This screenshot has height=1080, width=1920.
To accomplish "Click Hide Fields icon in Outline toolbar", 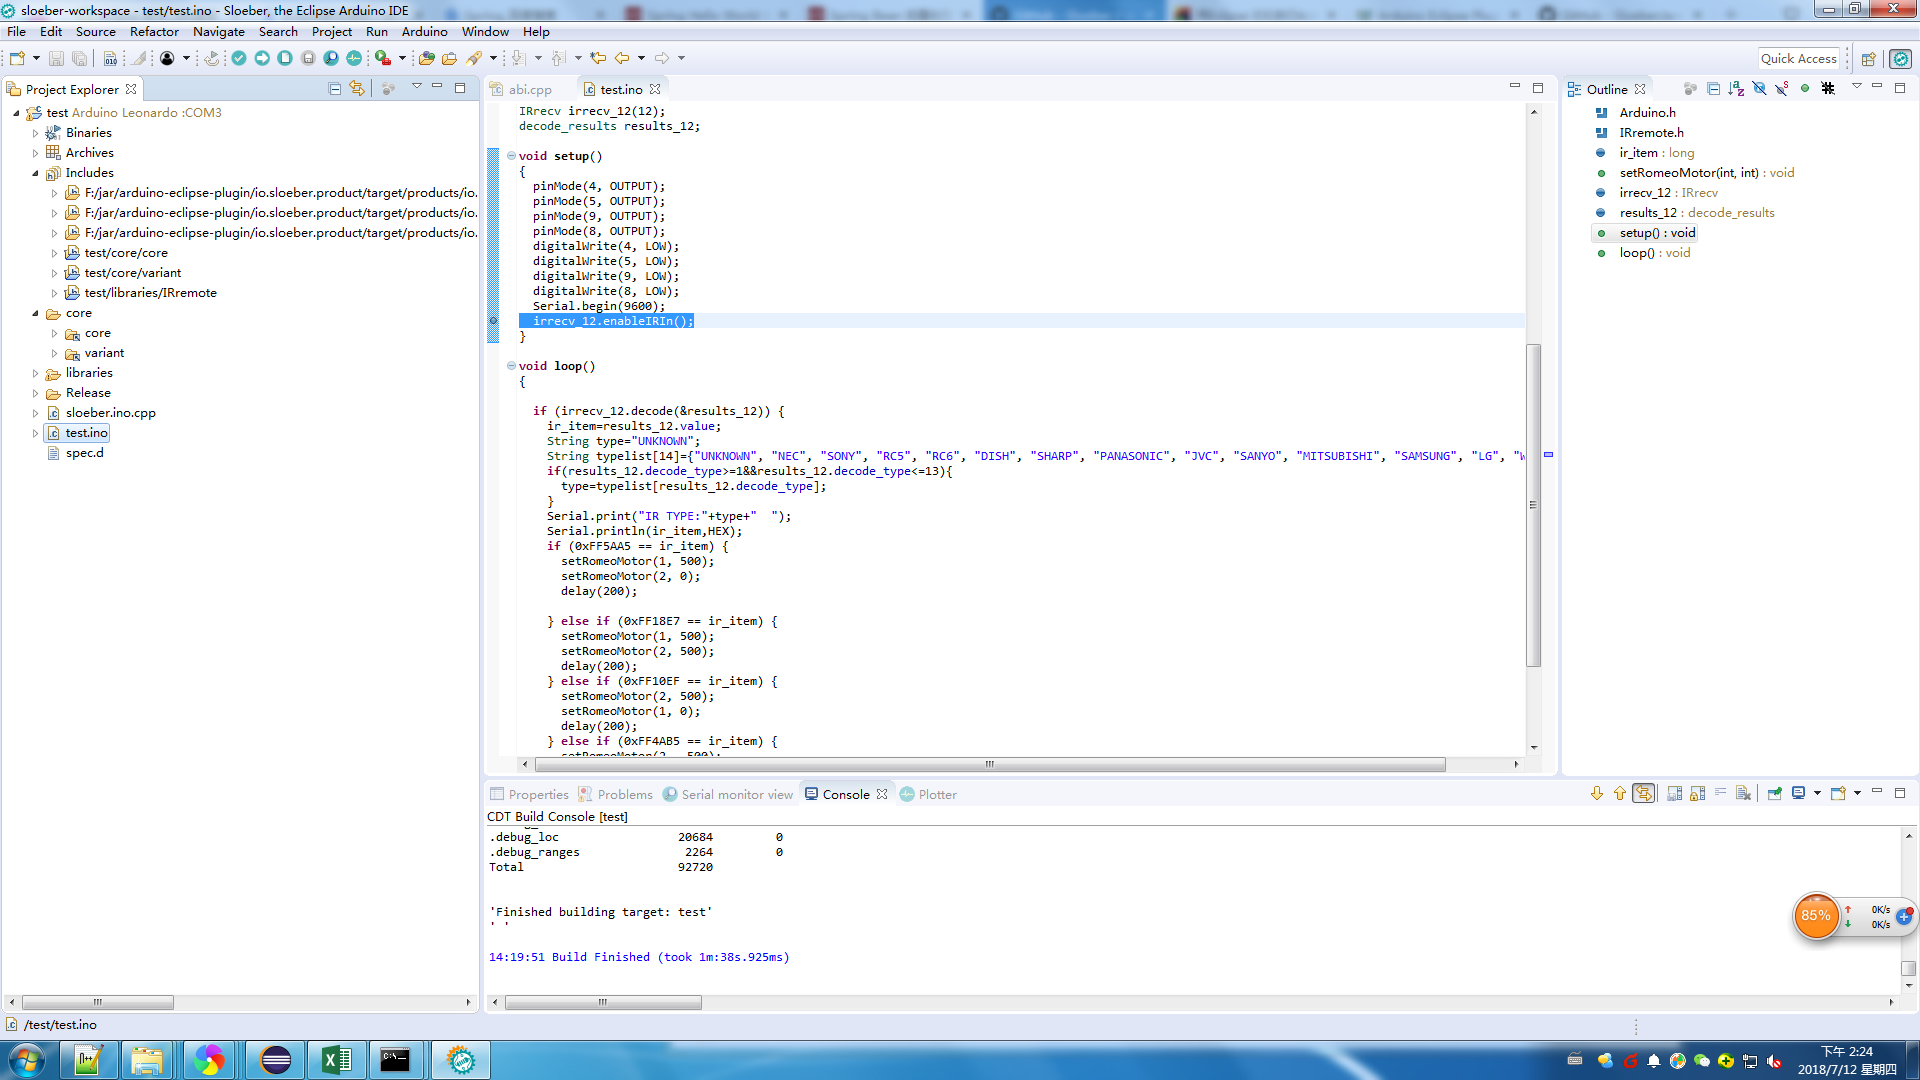I will [x=1759, y=89].
